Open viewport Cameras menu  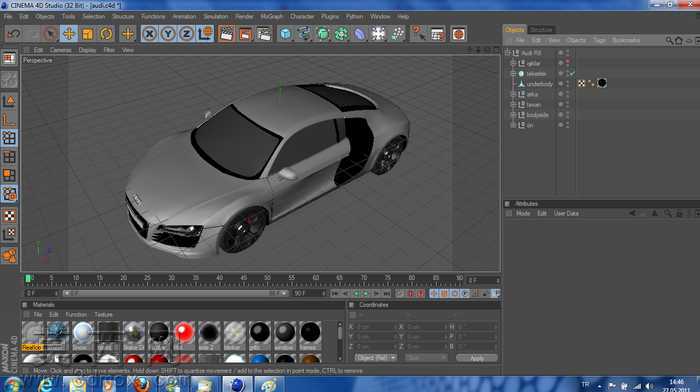(60, 50)
